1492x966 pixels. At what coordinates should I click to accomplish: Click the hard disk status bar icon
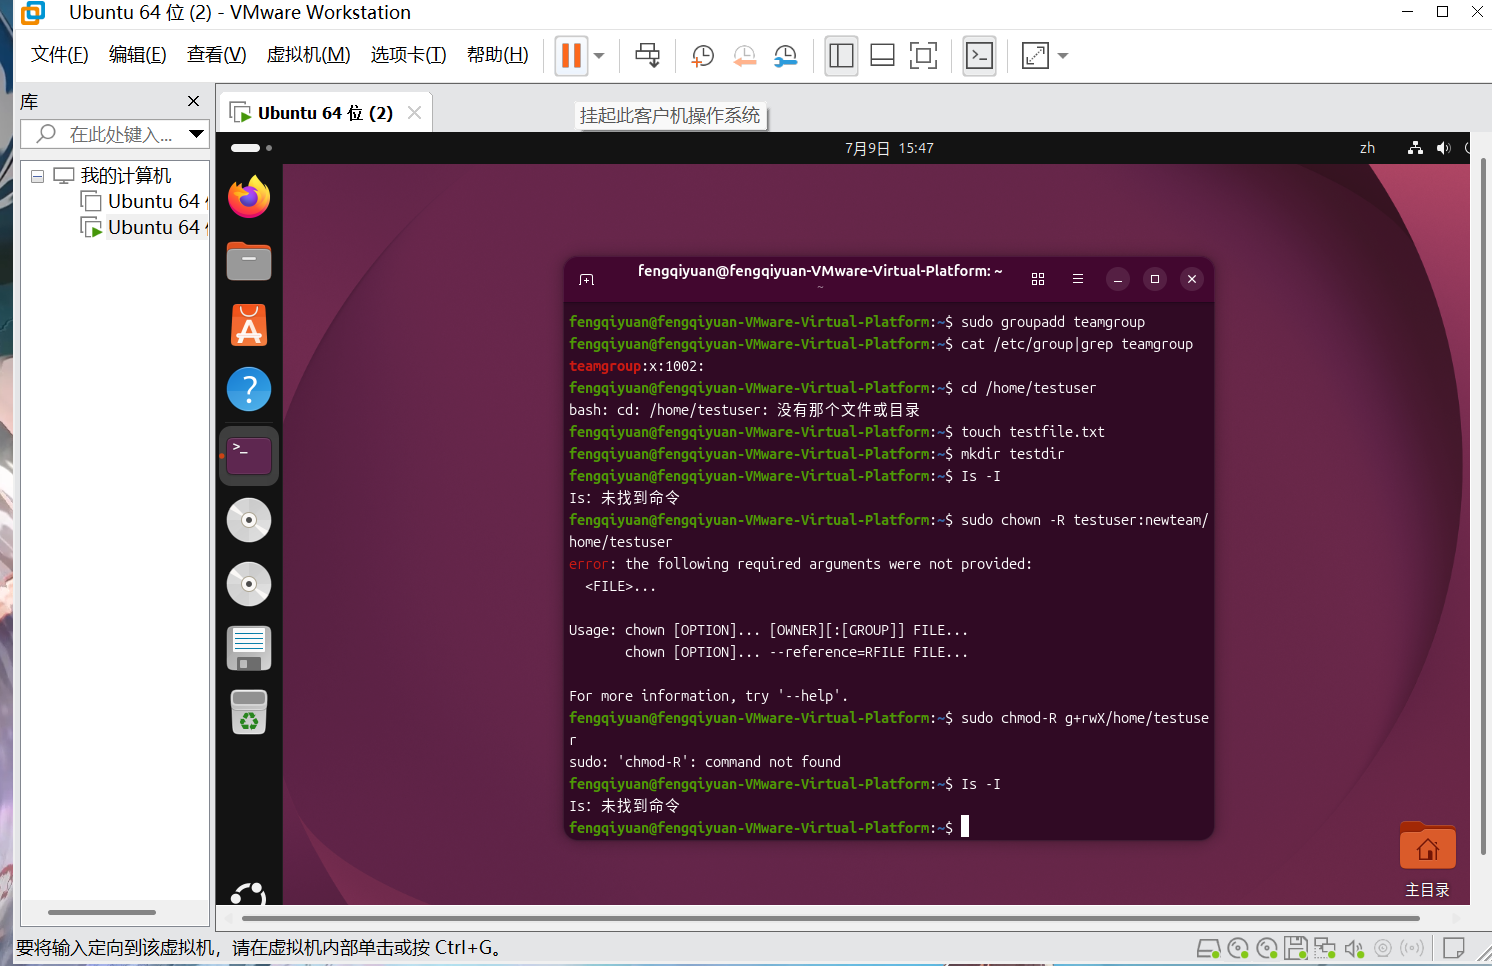[x=1208, y=948]
